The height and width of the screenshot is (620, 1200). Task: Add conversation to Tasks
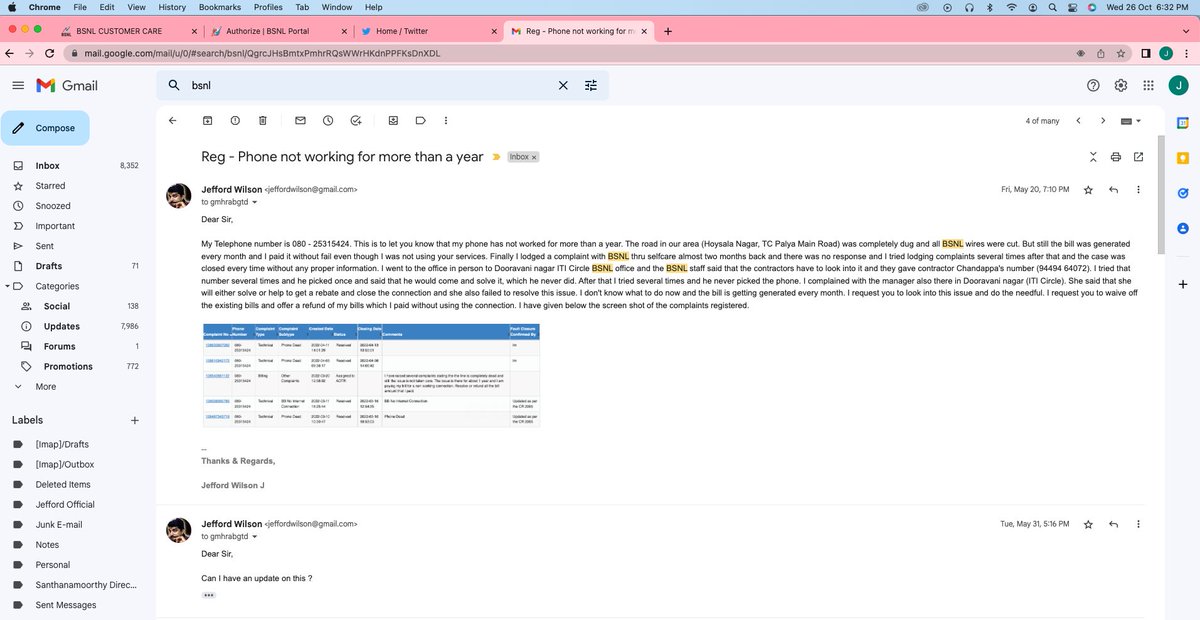[x=356, y=120]
